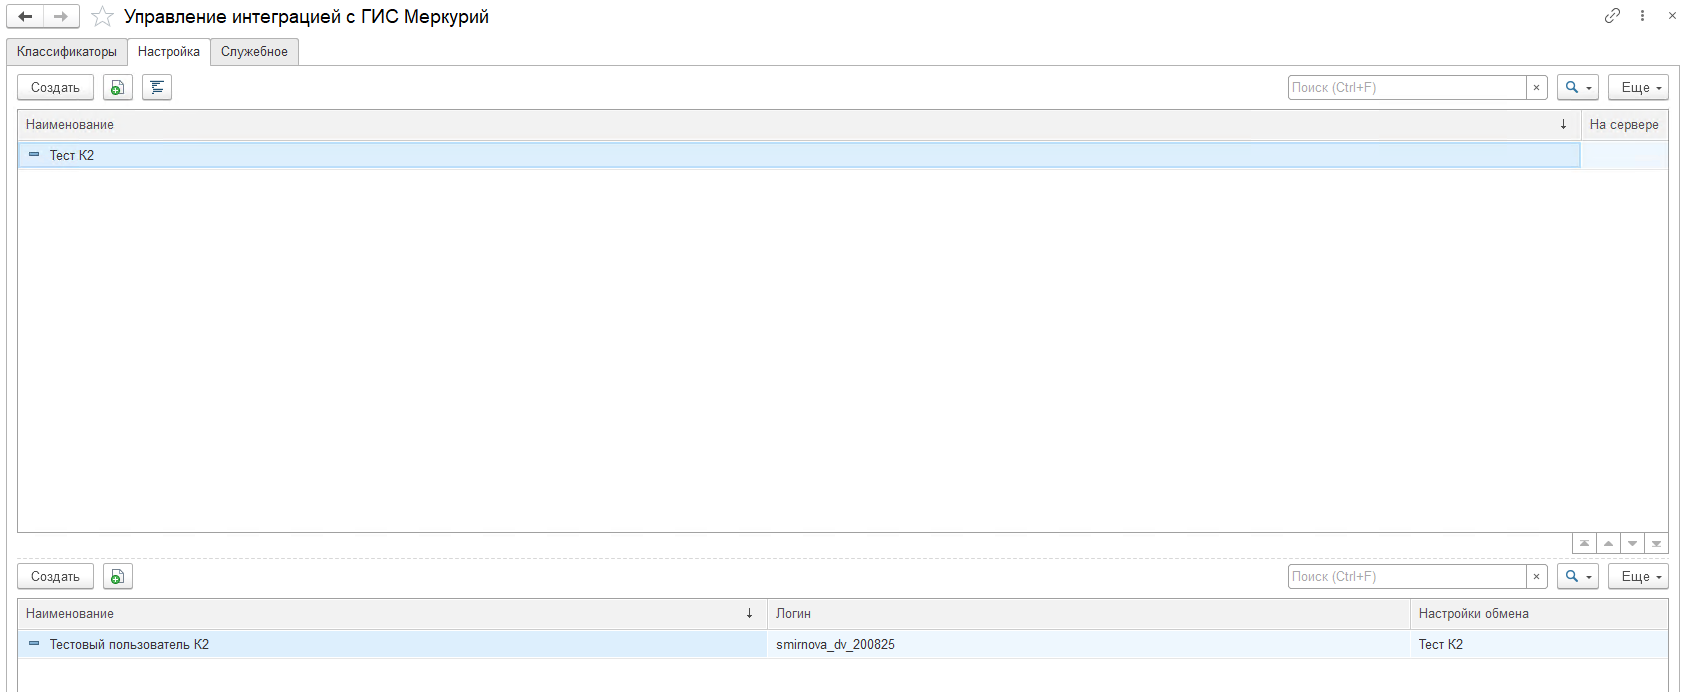Viewport: 1699px width, 692px height.
Task: Focus the search field above users list
Action: tap(1406, 577)
